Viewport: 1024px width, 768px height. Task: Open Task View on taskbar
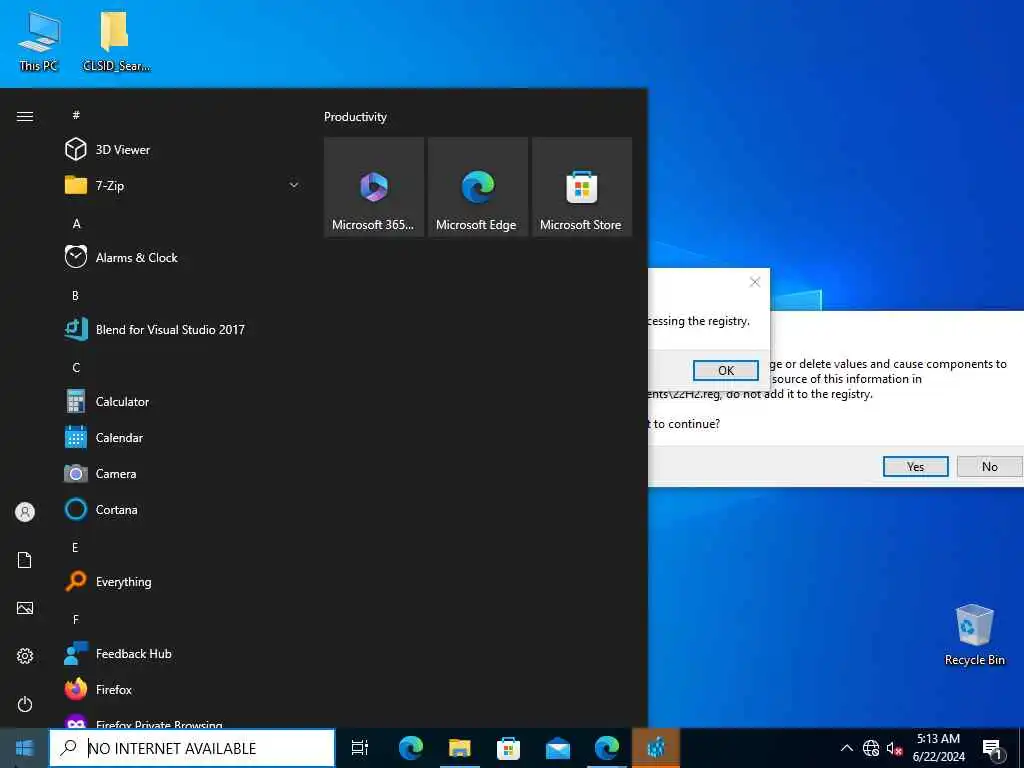pos(360,748)
